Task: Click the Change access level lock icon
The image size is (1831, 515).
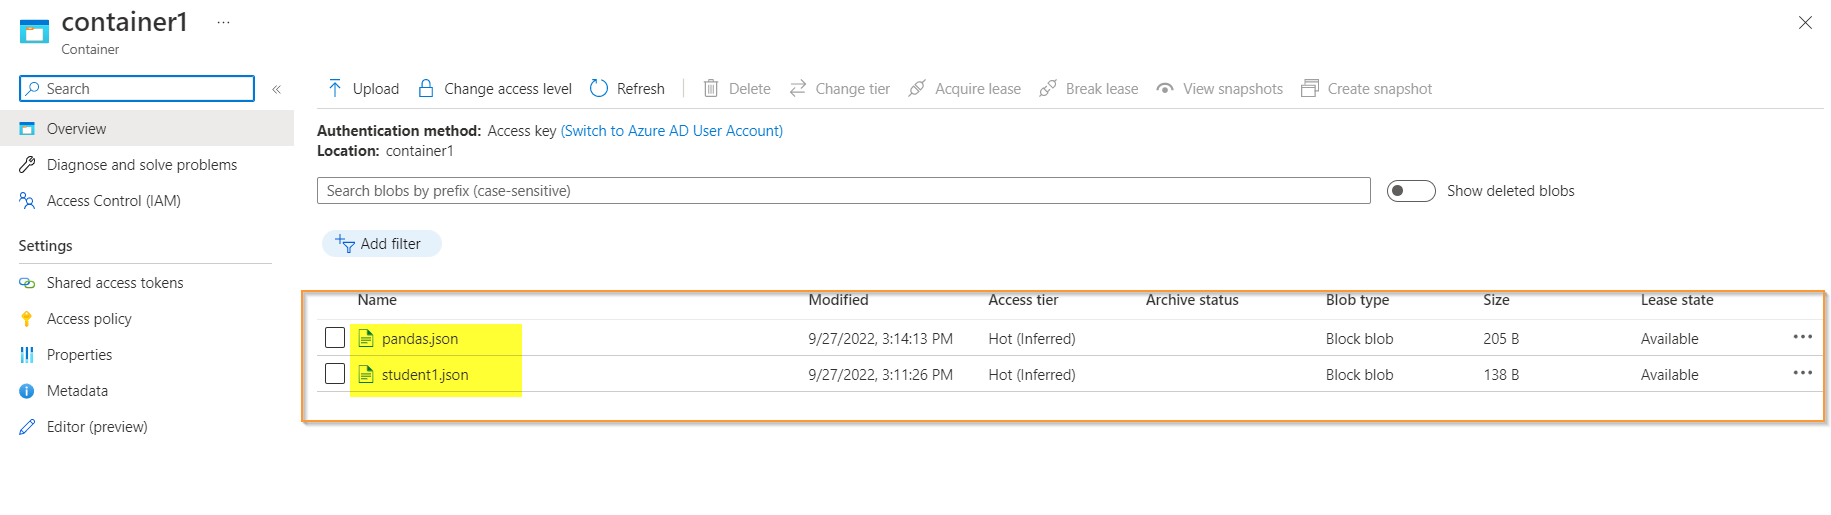Action: click(426, 89)
